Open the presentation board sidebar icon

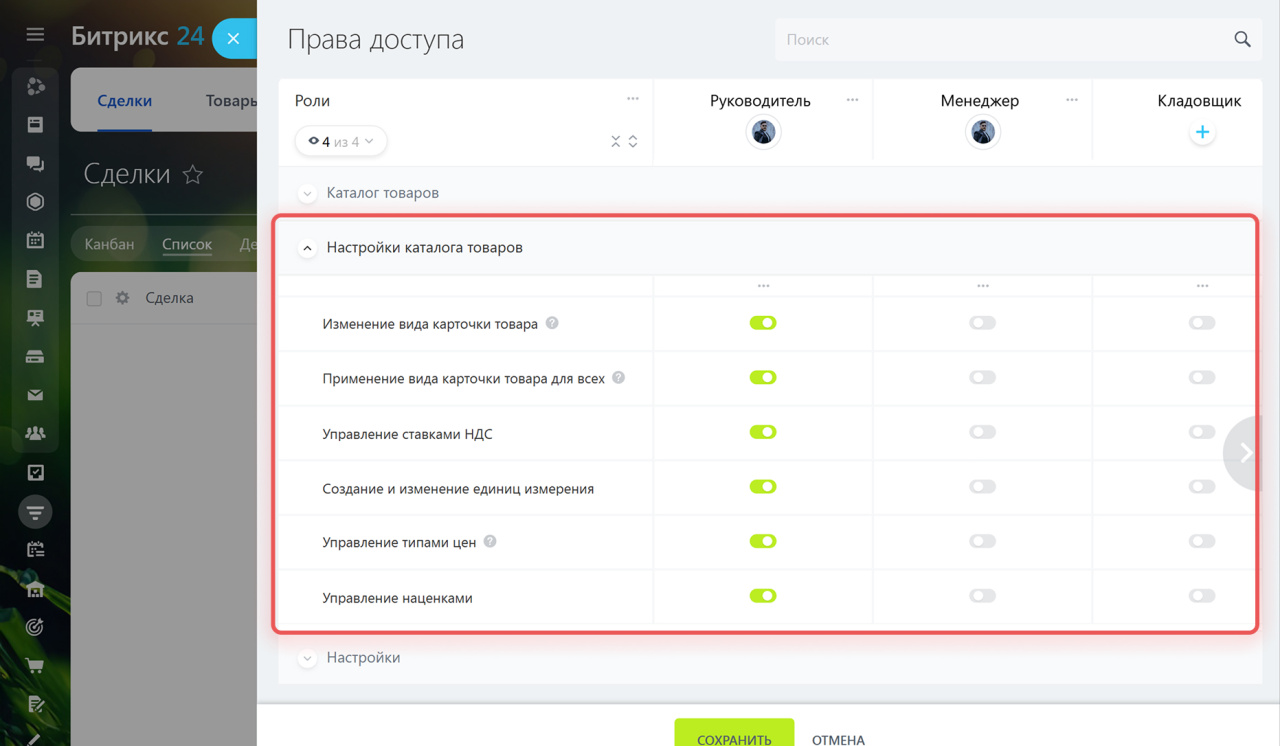pos(35,318)
